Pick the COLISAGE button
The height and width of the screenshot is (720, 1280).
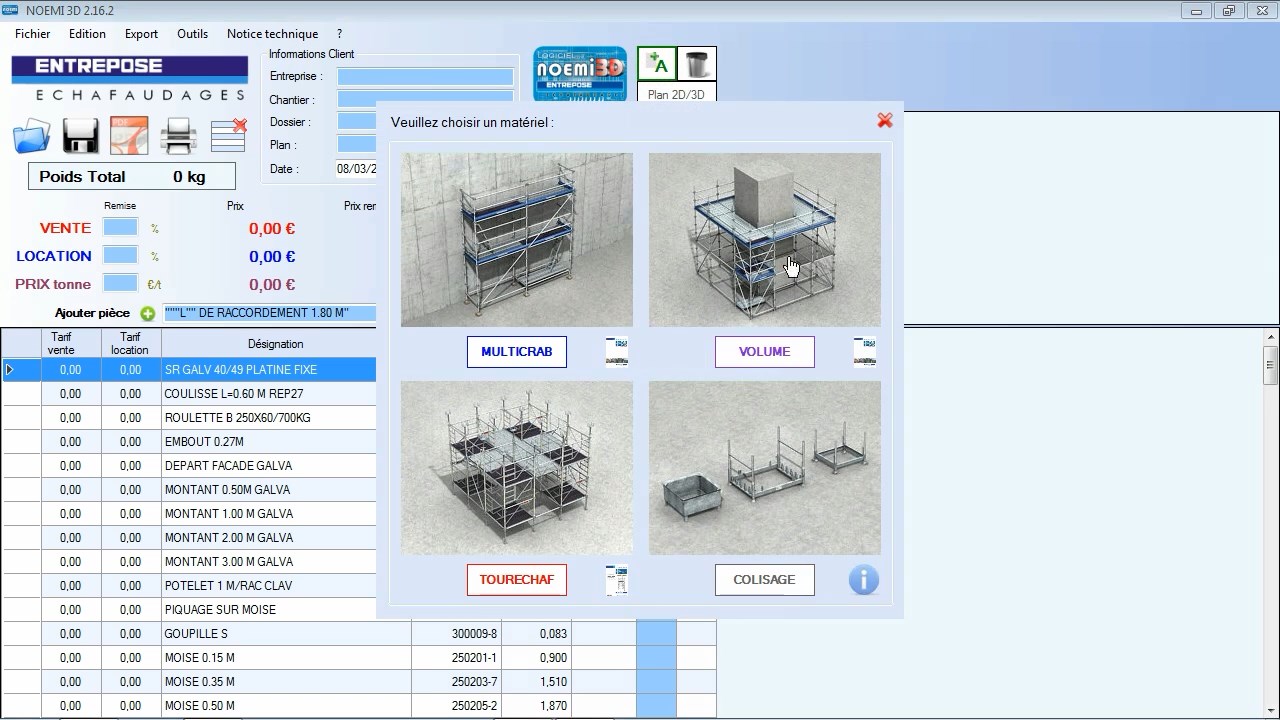(x=764, y=580)
